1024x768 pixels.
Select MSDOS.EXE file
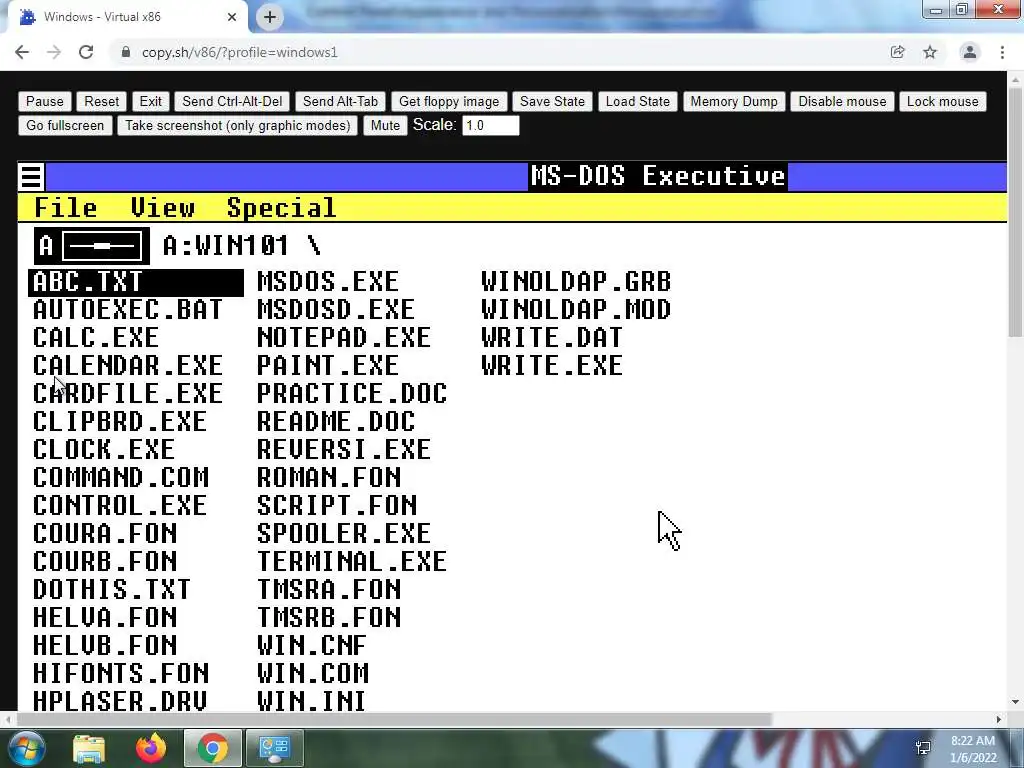pyautogui.click(x=328, y=282)
